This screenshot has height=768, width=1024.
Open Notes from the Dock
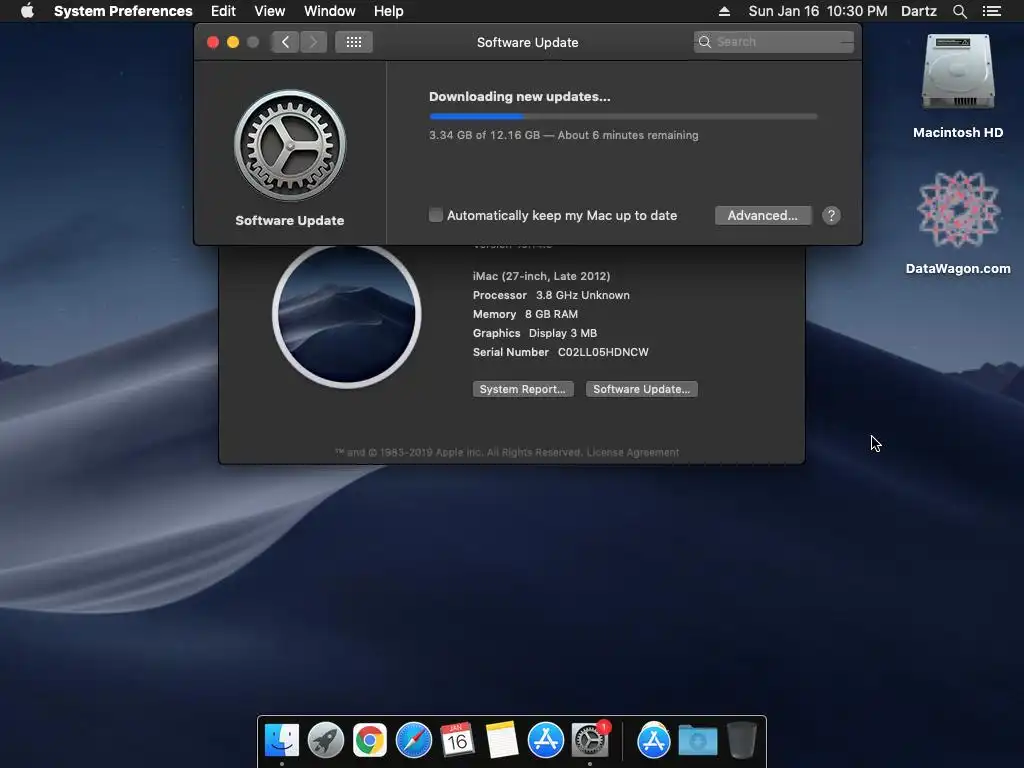coord(502,740)
